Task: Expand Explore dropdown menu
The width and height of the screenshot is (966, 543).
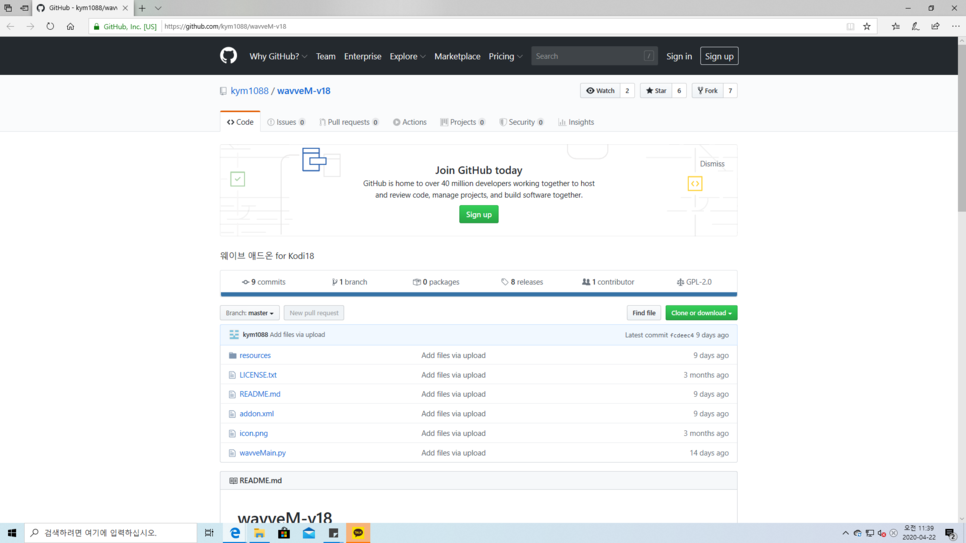Action: tap(407, 56)
